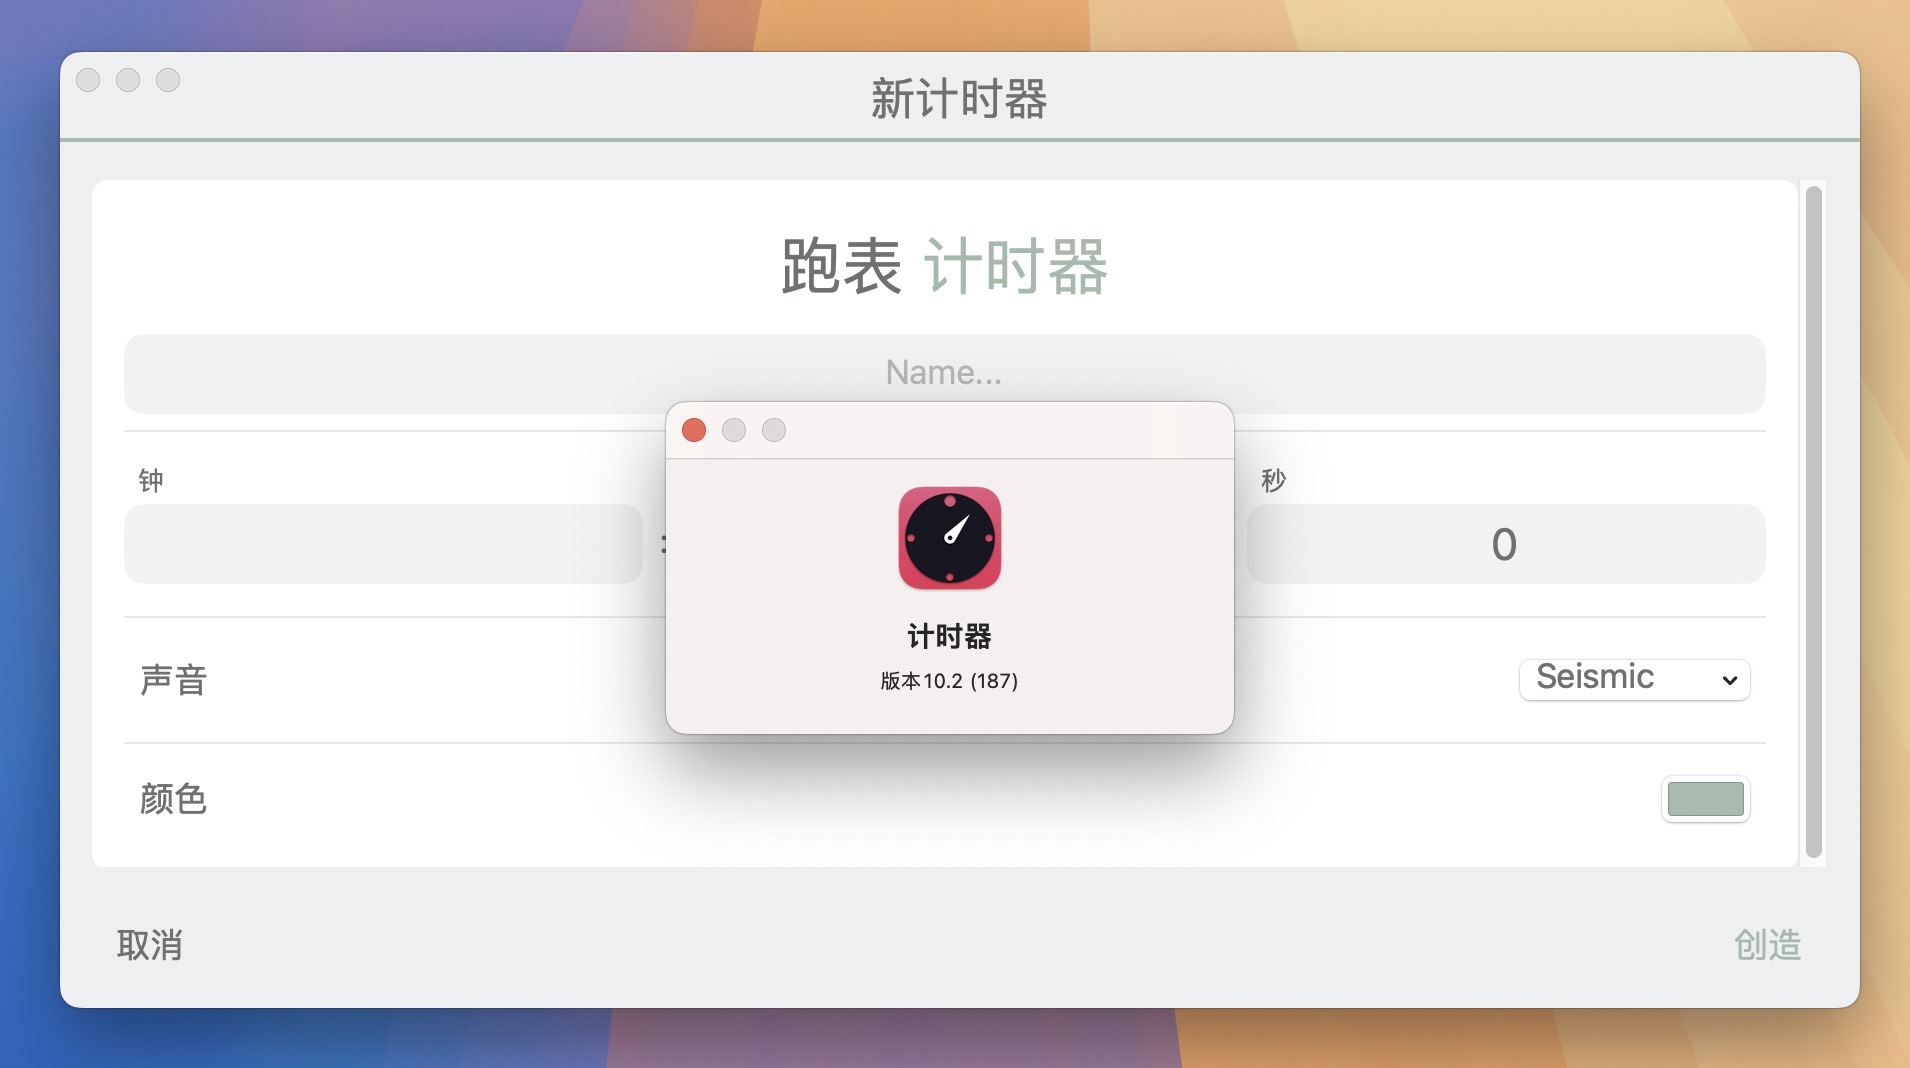Click the version text 版本10.2 (187)
The width and height of the screenshot is (1910, 1068).
tap(949, 681)
